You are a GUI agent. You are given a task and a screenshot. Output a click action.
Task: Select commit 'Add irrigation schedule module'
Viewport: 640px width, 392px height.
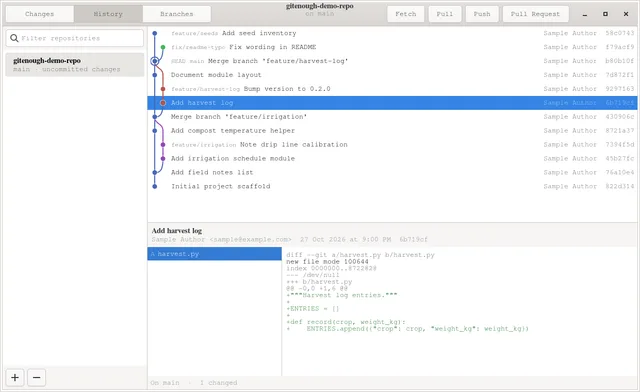(392, 158)
